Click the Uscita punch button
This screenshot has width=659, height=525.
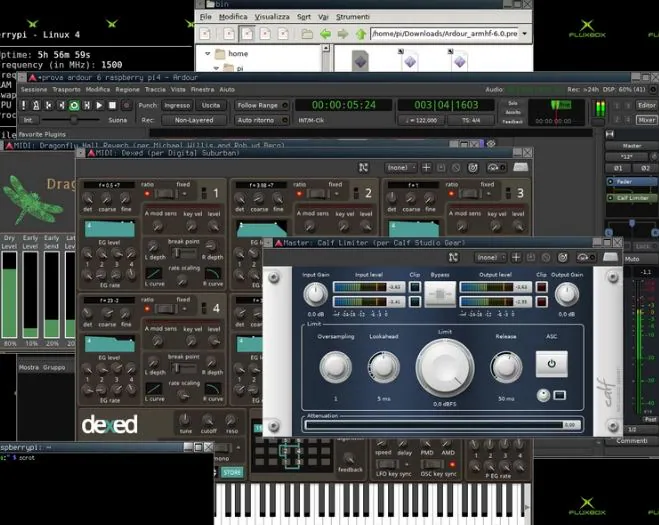click(x=211, y=105)
